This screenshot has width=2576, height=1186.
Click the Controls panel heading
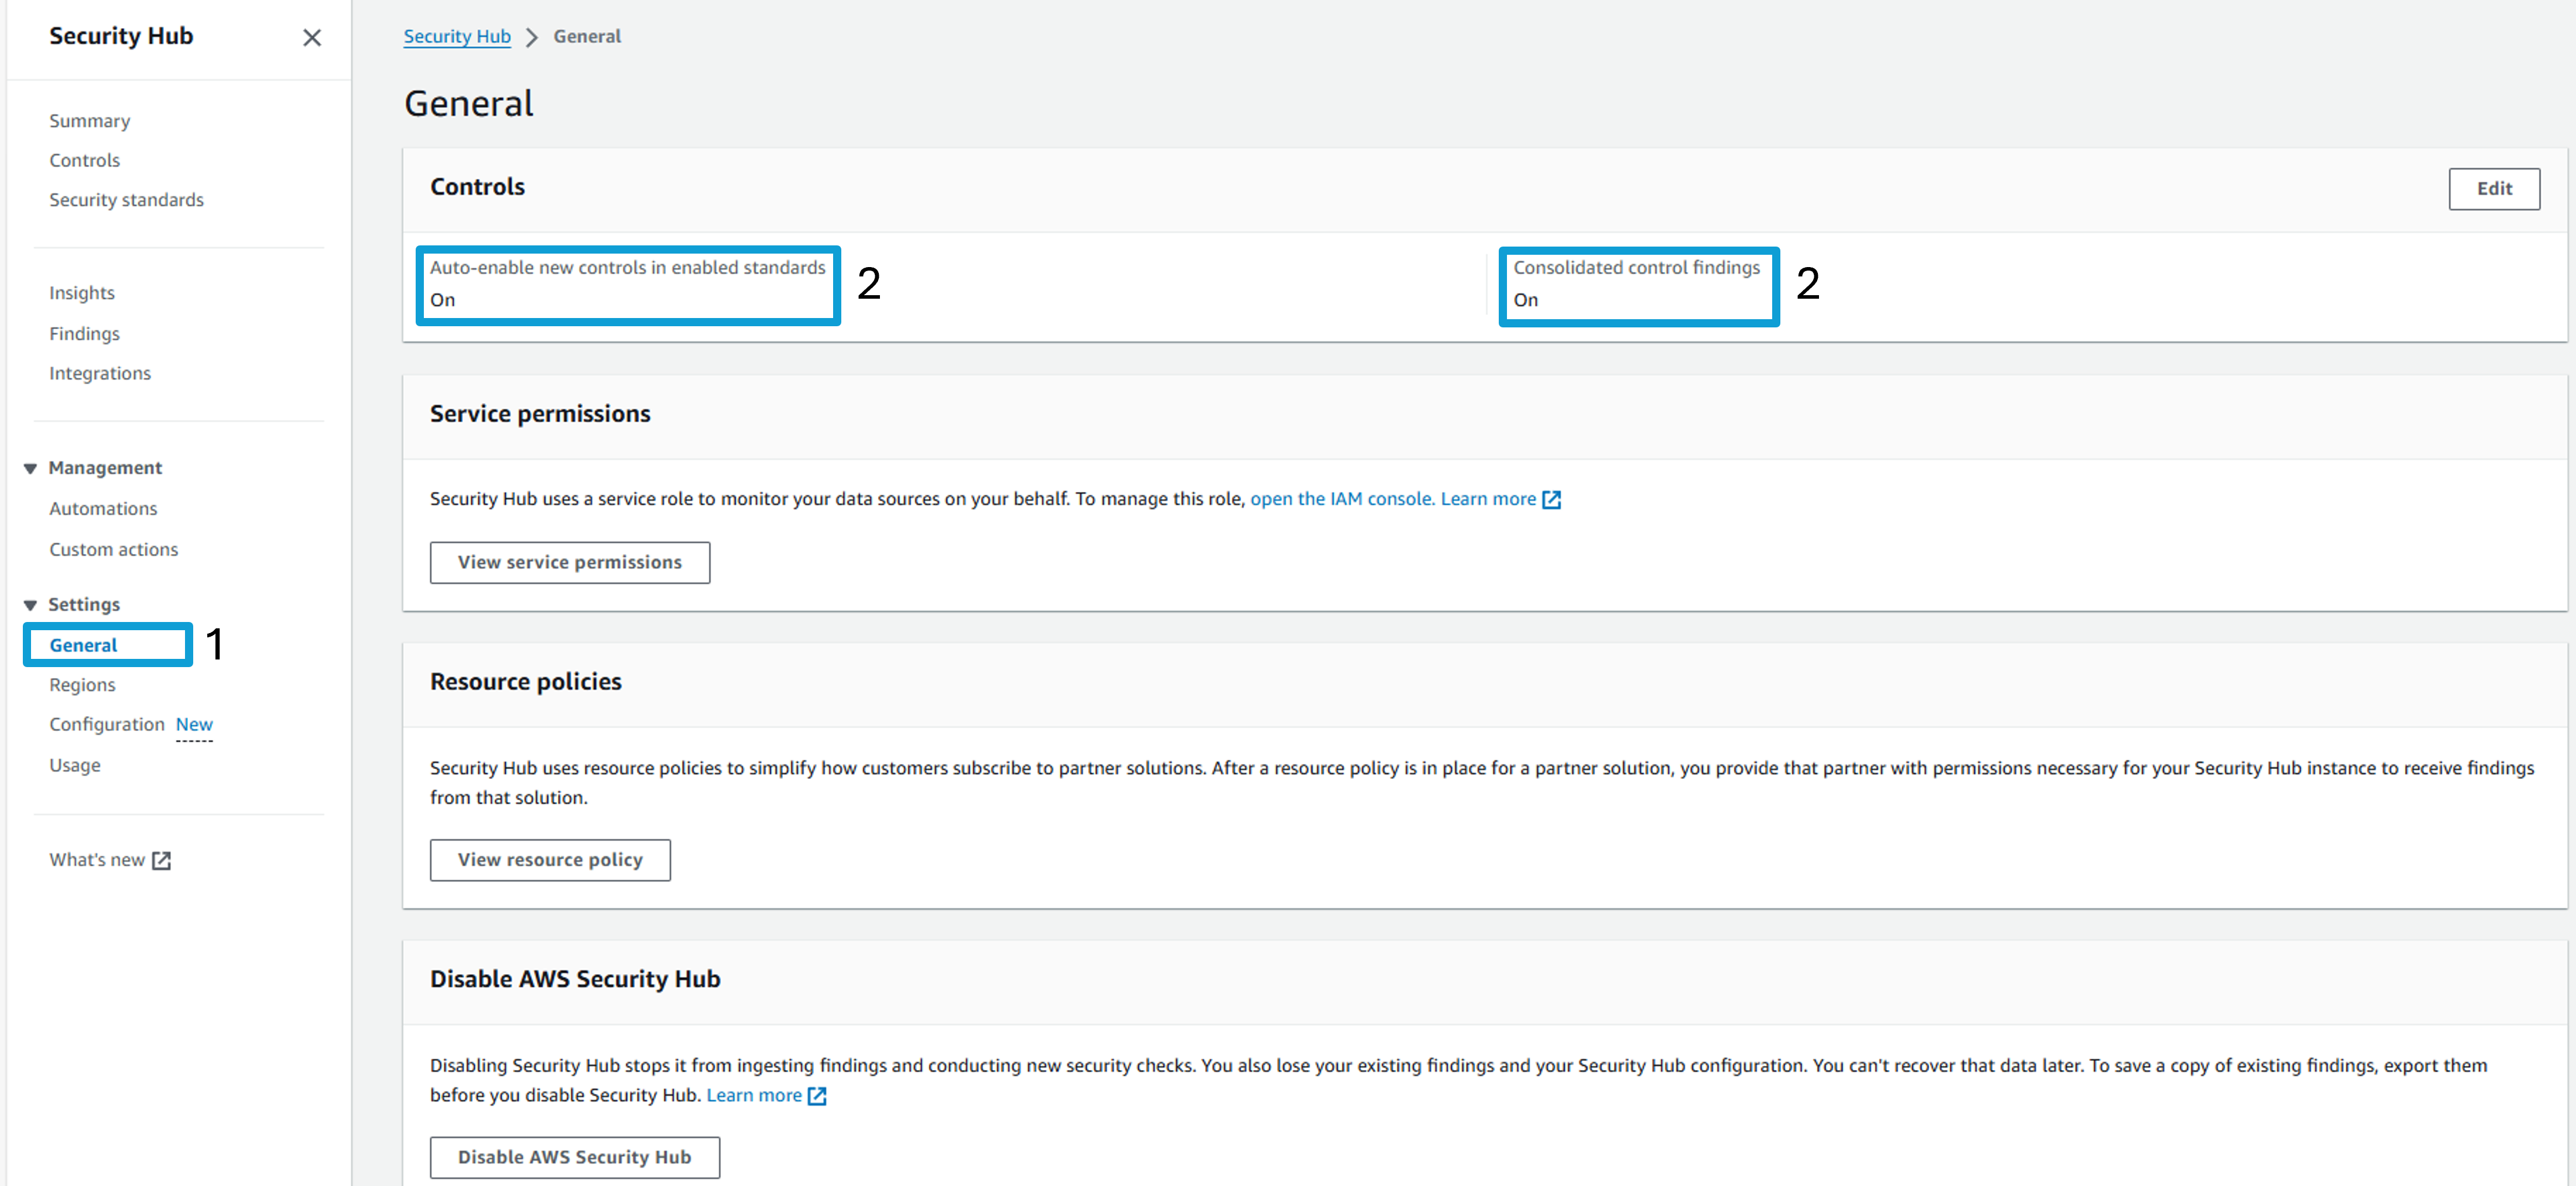[x=478, y=187]
